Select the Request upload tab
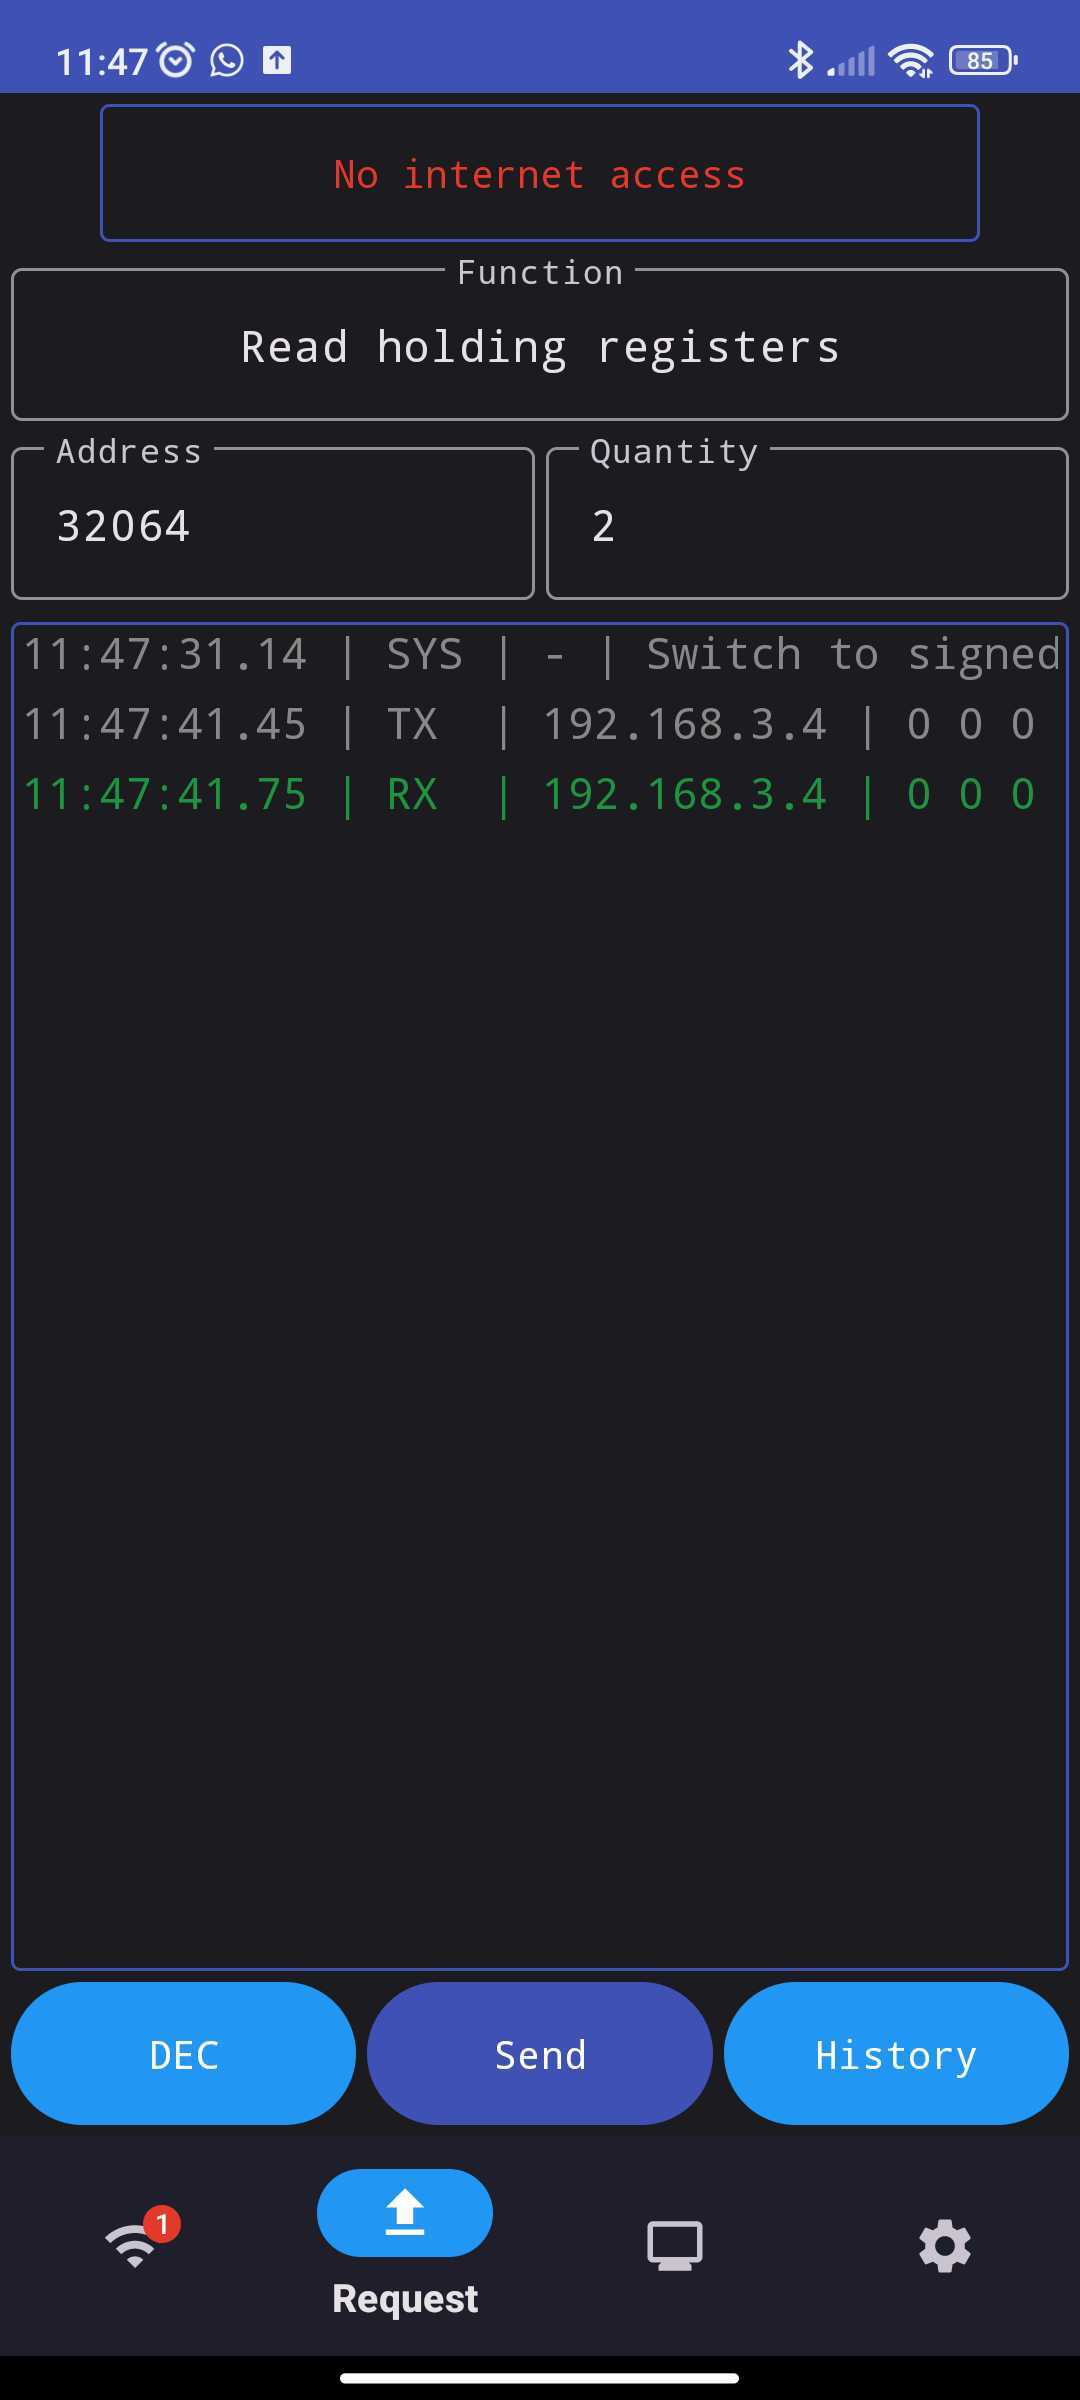This screenshot has height=2400, width=1080. point(405,2244)
